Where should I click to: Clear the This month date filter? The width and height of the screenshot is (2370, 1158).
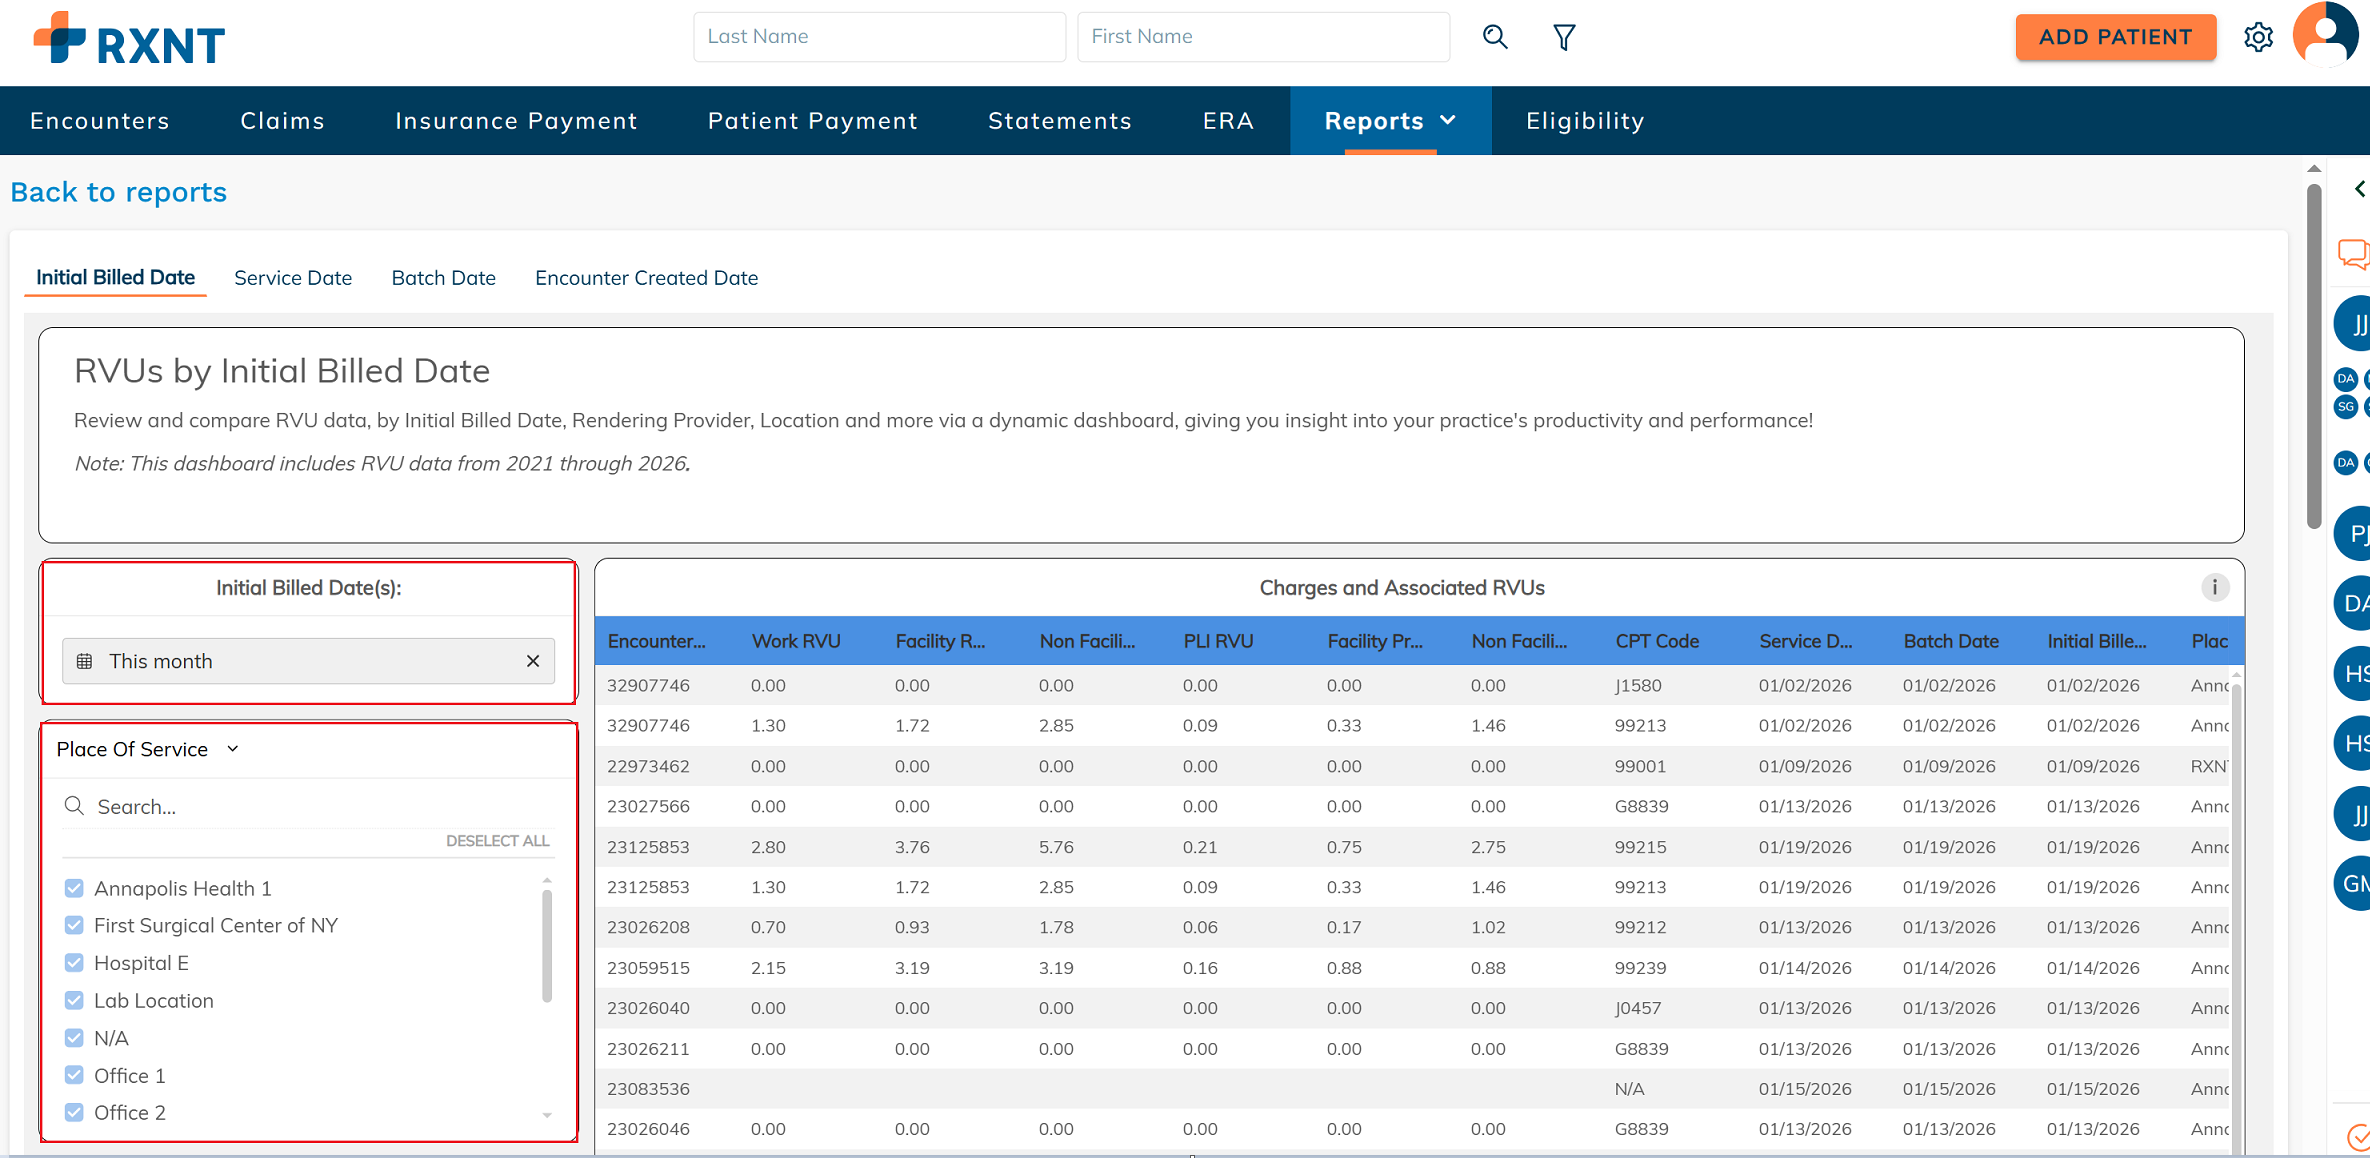533,661
